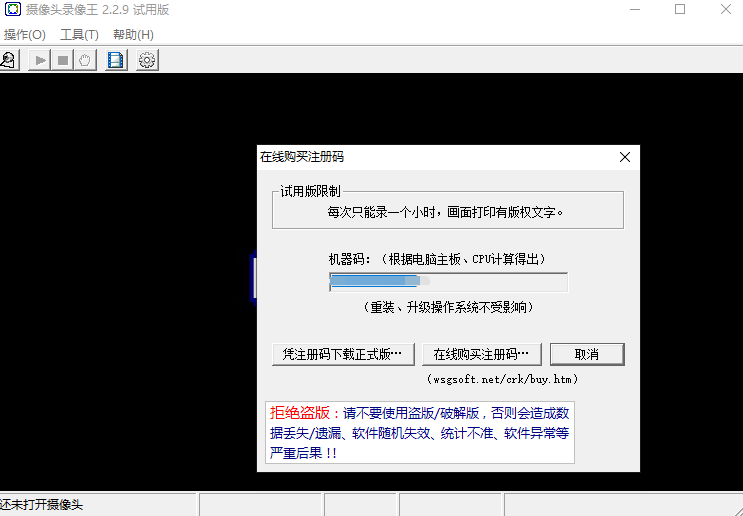Open the 操作(O) menu
Screen dimensions: 743x516
pos(25,35)
